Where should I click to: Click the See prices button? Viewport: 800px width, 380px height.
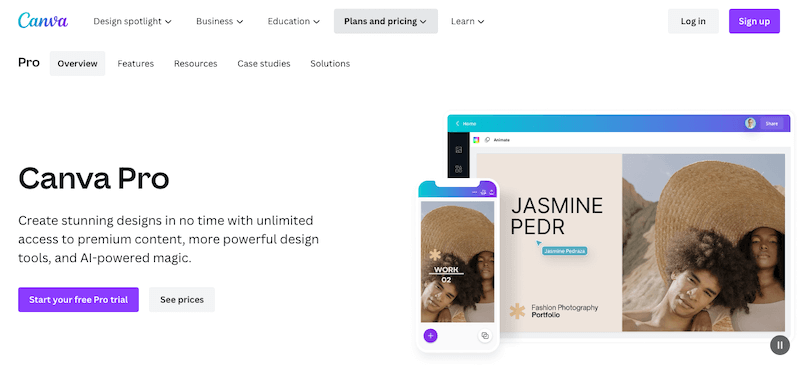pos(182,300)
